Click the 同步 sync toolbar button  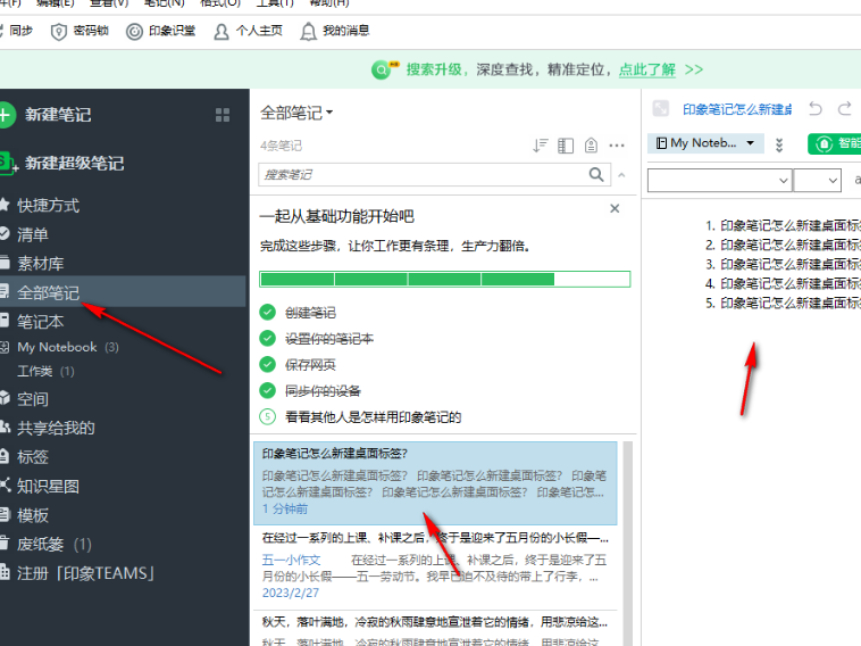point(16,31)
